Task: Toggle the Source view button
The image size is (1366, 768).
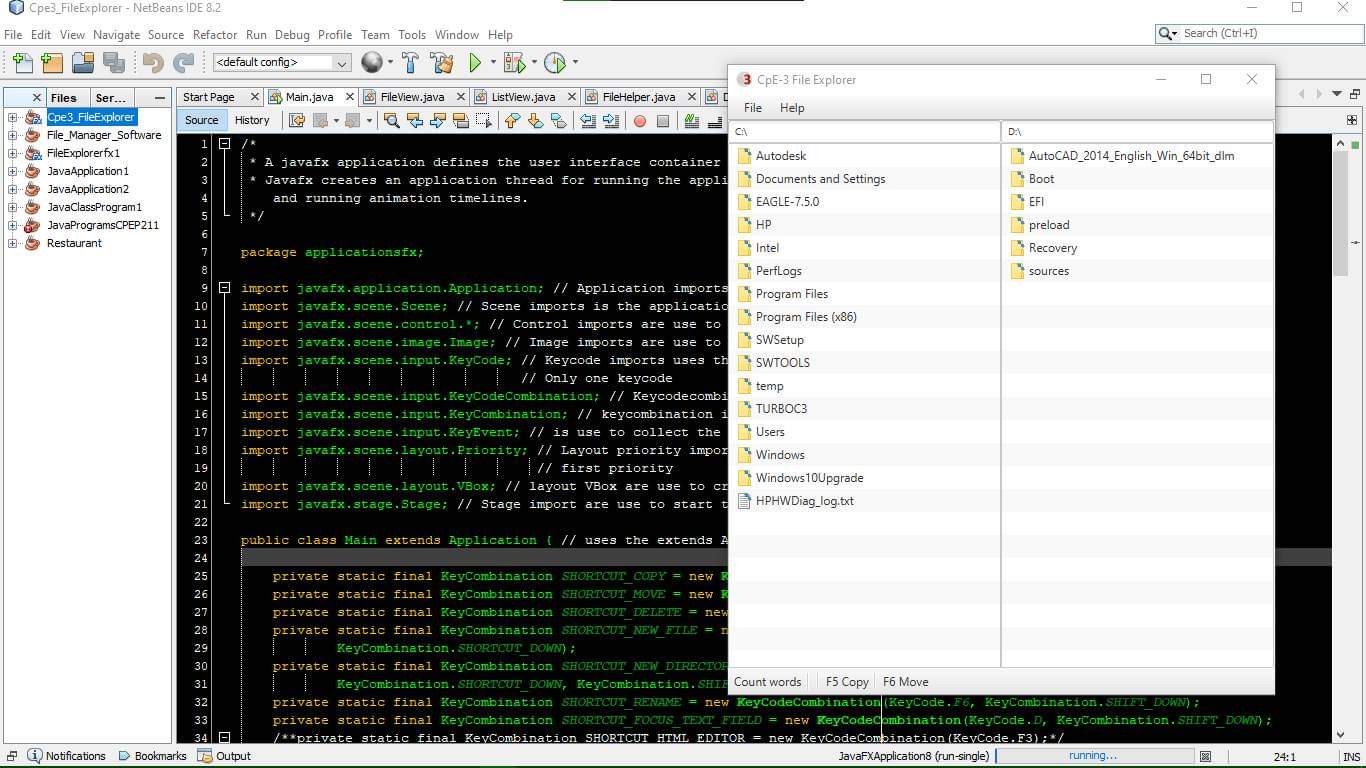Action: (201, 120)
